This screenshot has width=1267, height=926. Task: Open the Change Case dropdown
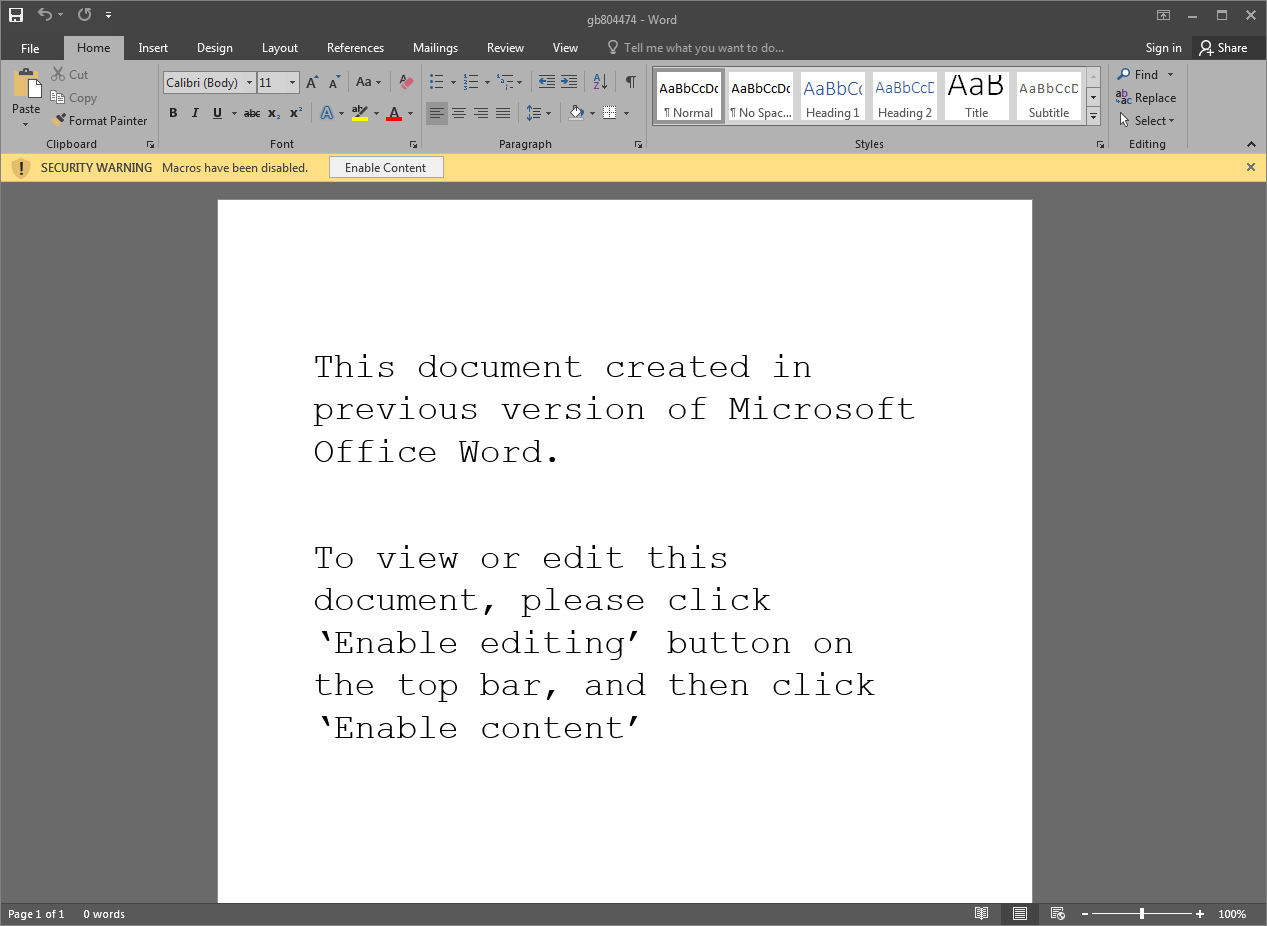click(x=369, y=83)
